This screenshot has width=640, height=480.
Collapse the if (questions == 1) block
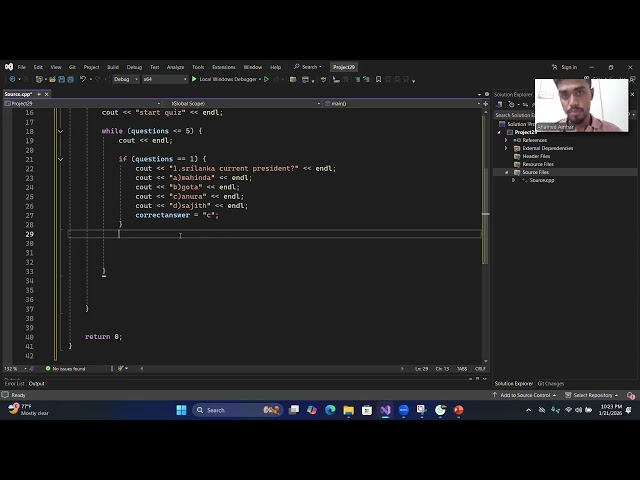[60, 160]
